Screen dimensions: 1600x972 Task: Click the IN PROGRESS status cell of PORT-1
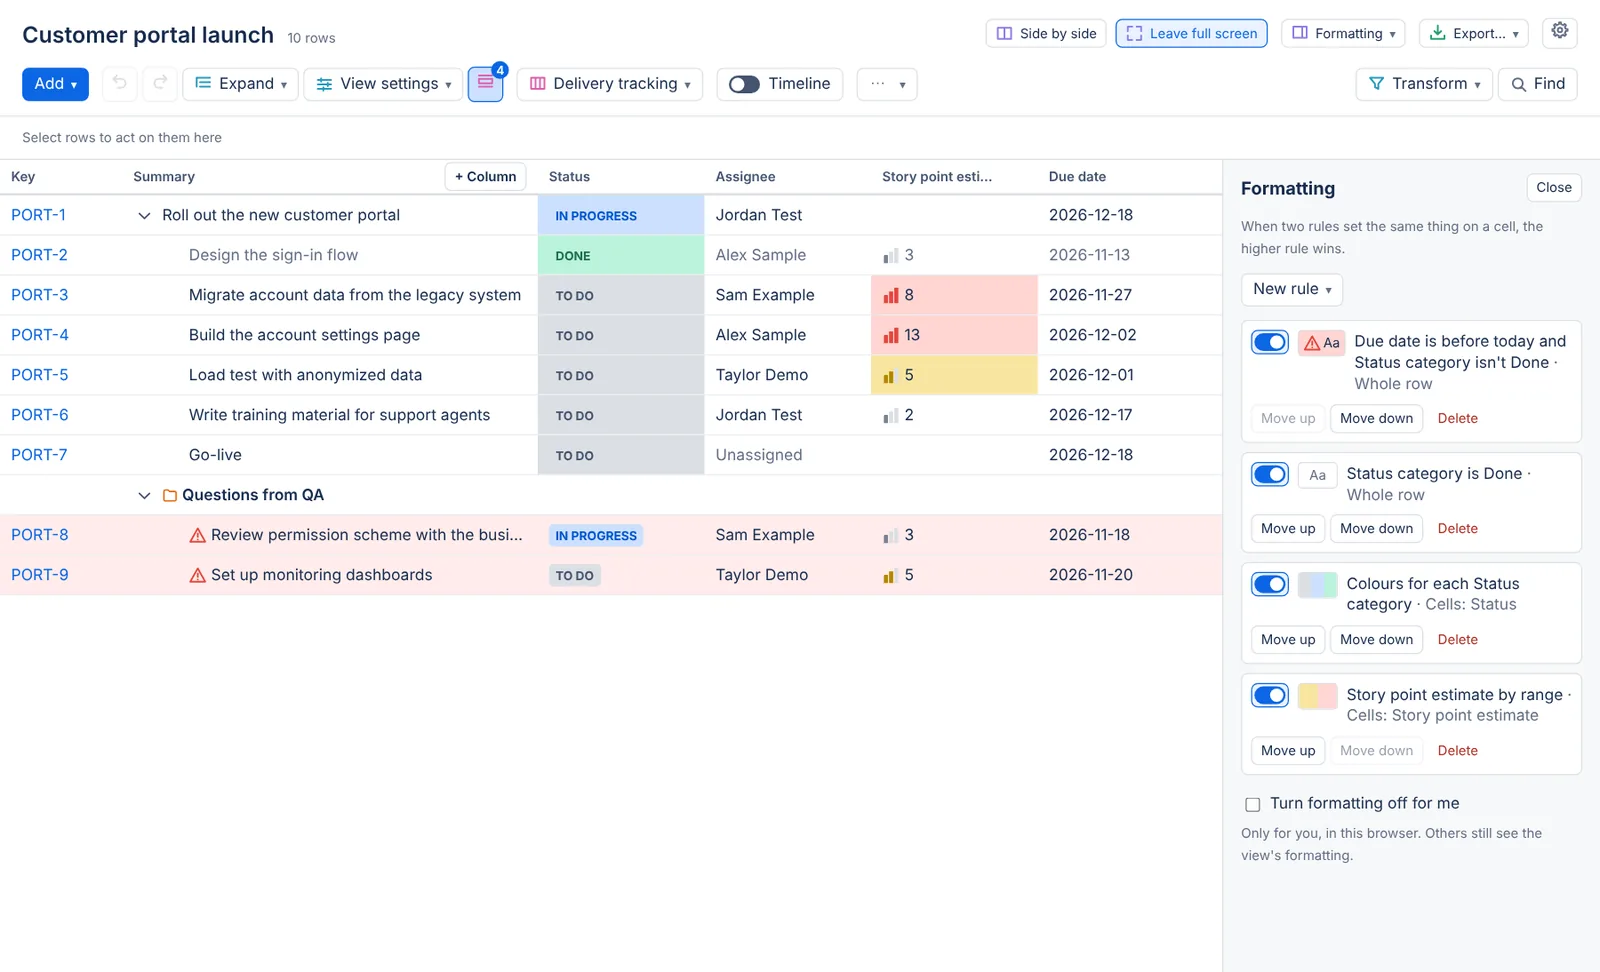621,215
